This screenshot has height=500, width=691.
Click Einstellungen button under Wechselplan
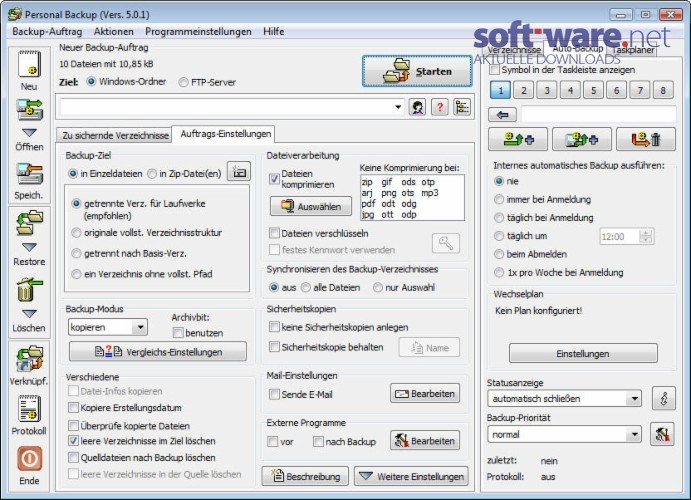tap(583, 353)
